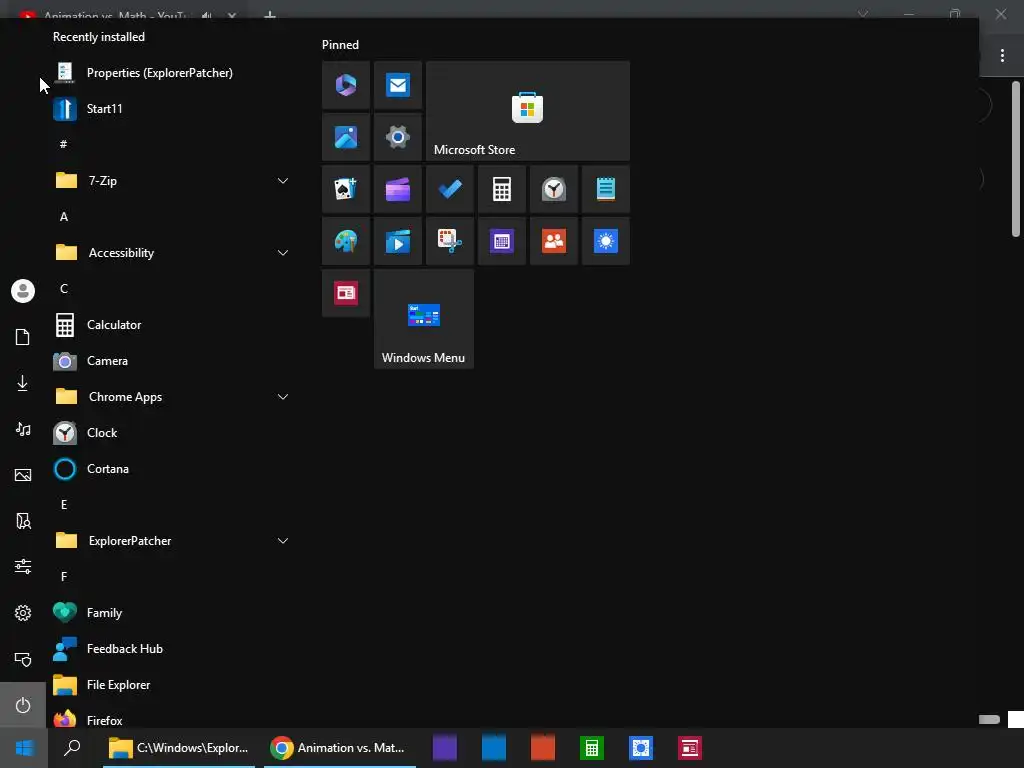This screenshot has height=768, width=1024.
Task: Click the letter E section header
Action: (63, 505)
